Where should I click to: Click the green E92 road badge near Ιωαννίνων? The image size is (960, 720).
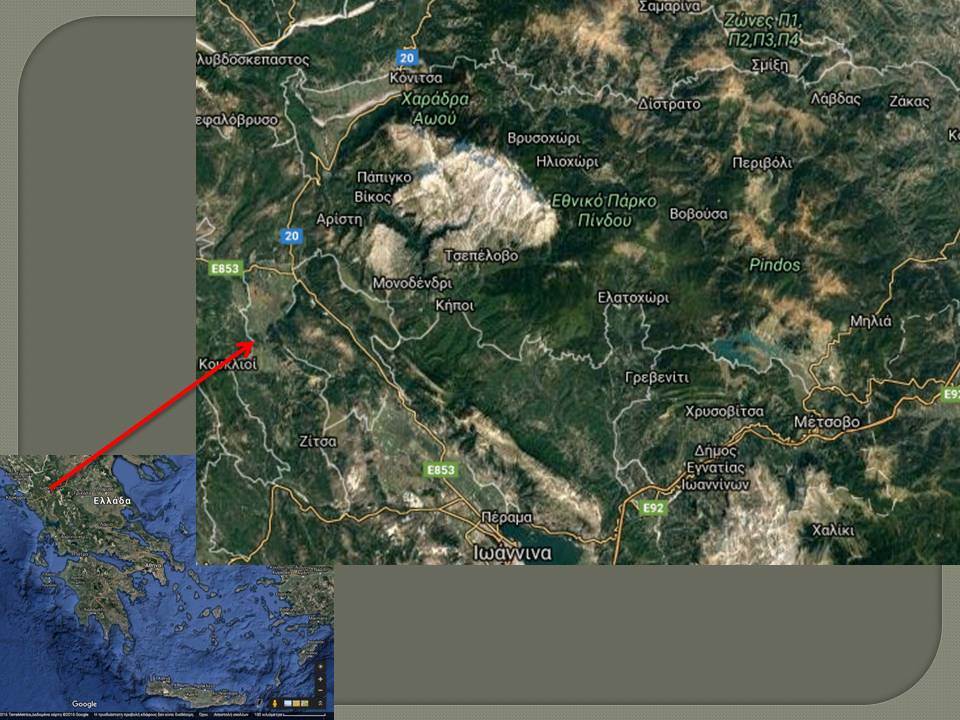pyautogui.click(x=653, y=508)
